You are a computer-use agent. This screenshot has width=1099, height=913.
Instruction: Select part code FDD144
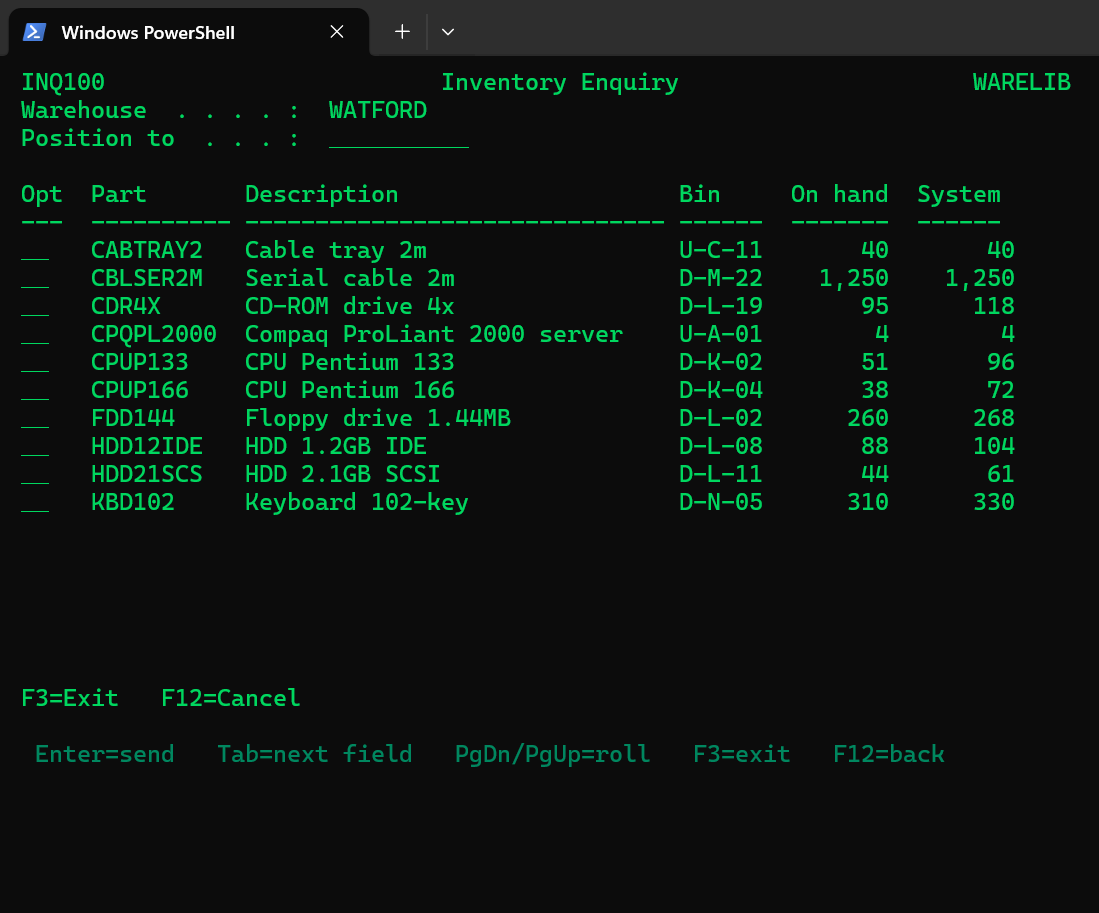click(x=132, y=418)
